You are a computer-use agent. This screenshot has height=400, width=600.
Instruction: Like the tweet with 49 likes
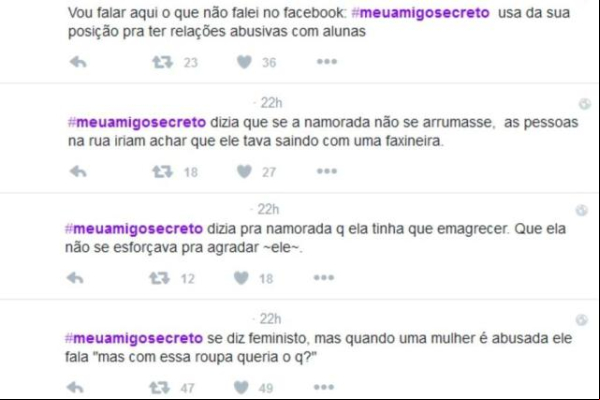241,387
